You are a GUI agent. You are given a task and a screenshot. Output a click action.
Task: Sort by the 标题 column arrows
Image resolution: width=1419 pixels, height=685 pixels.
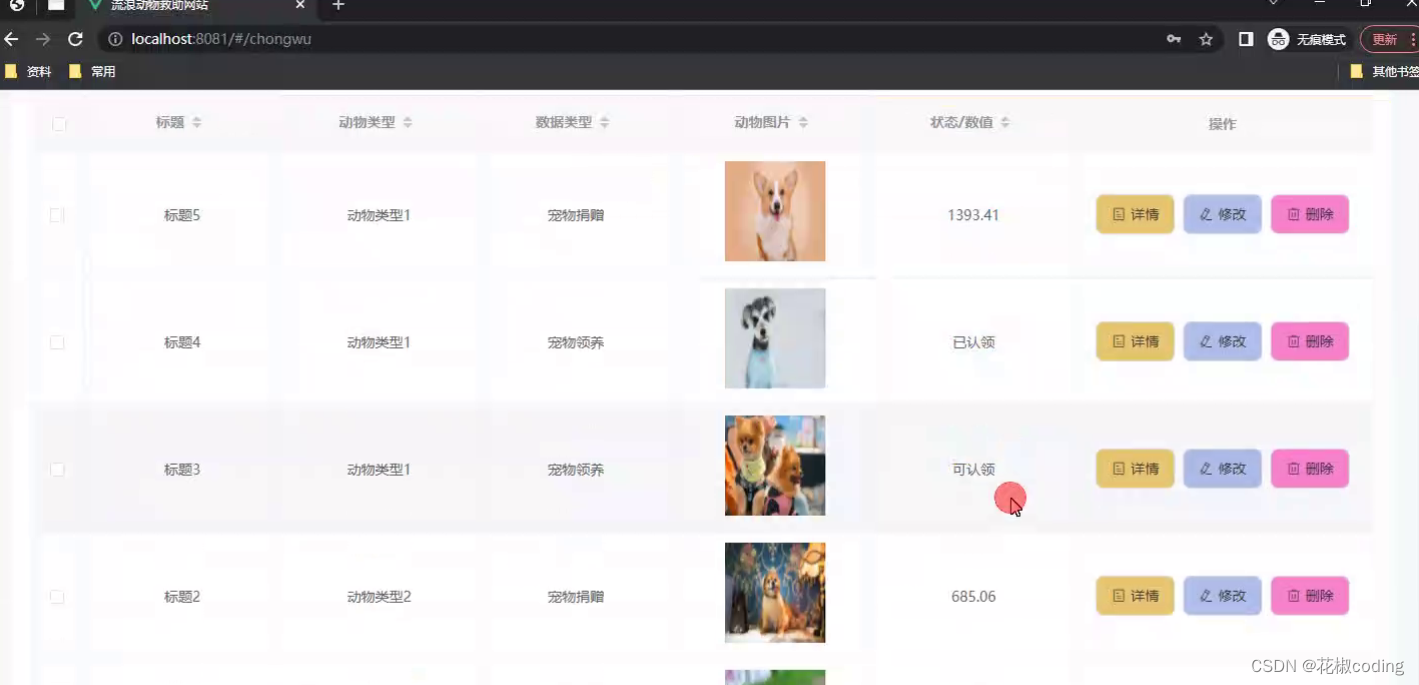[x=197, y=122]
